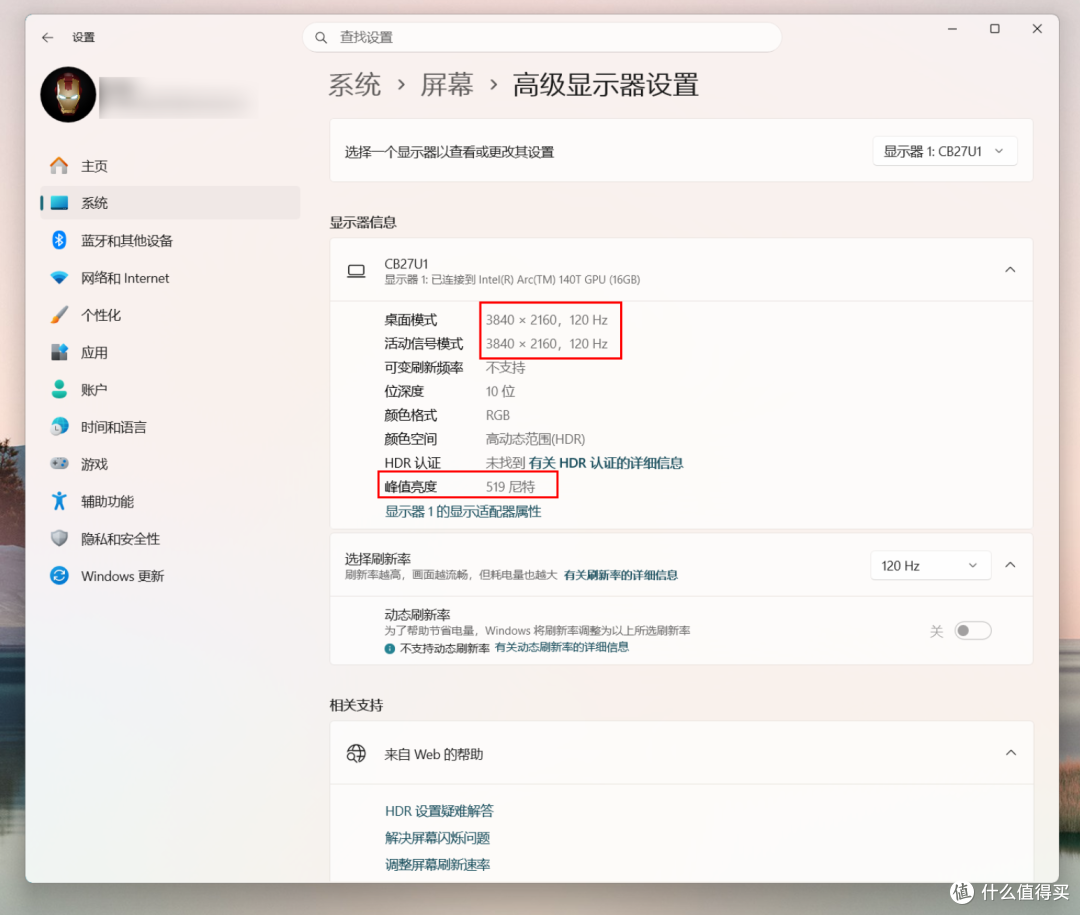
Task: Go to 隐私和安全性 settings
Action: [169, 538]
